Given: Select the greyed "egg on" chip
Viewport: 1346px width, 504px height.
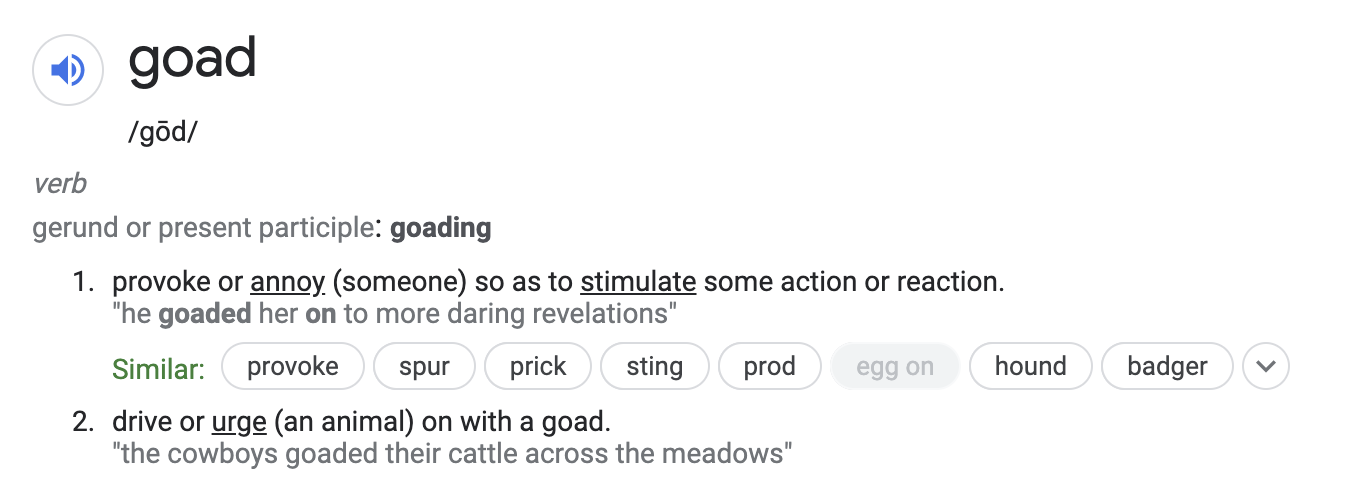Looking at the screenshot, I should tap(895, 367).
